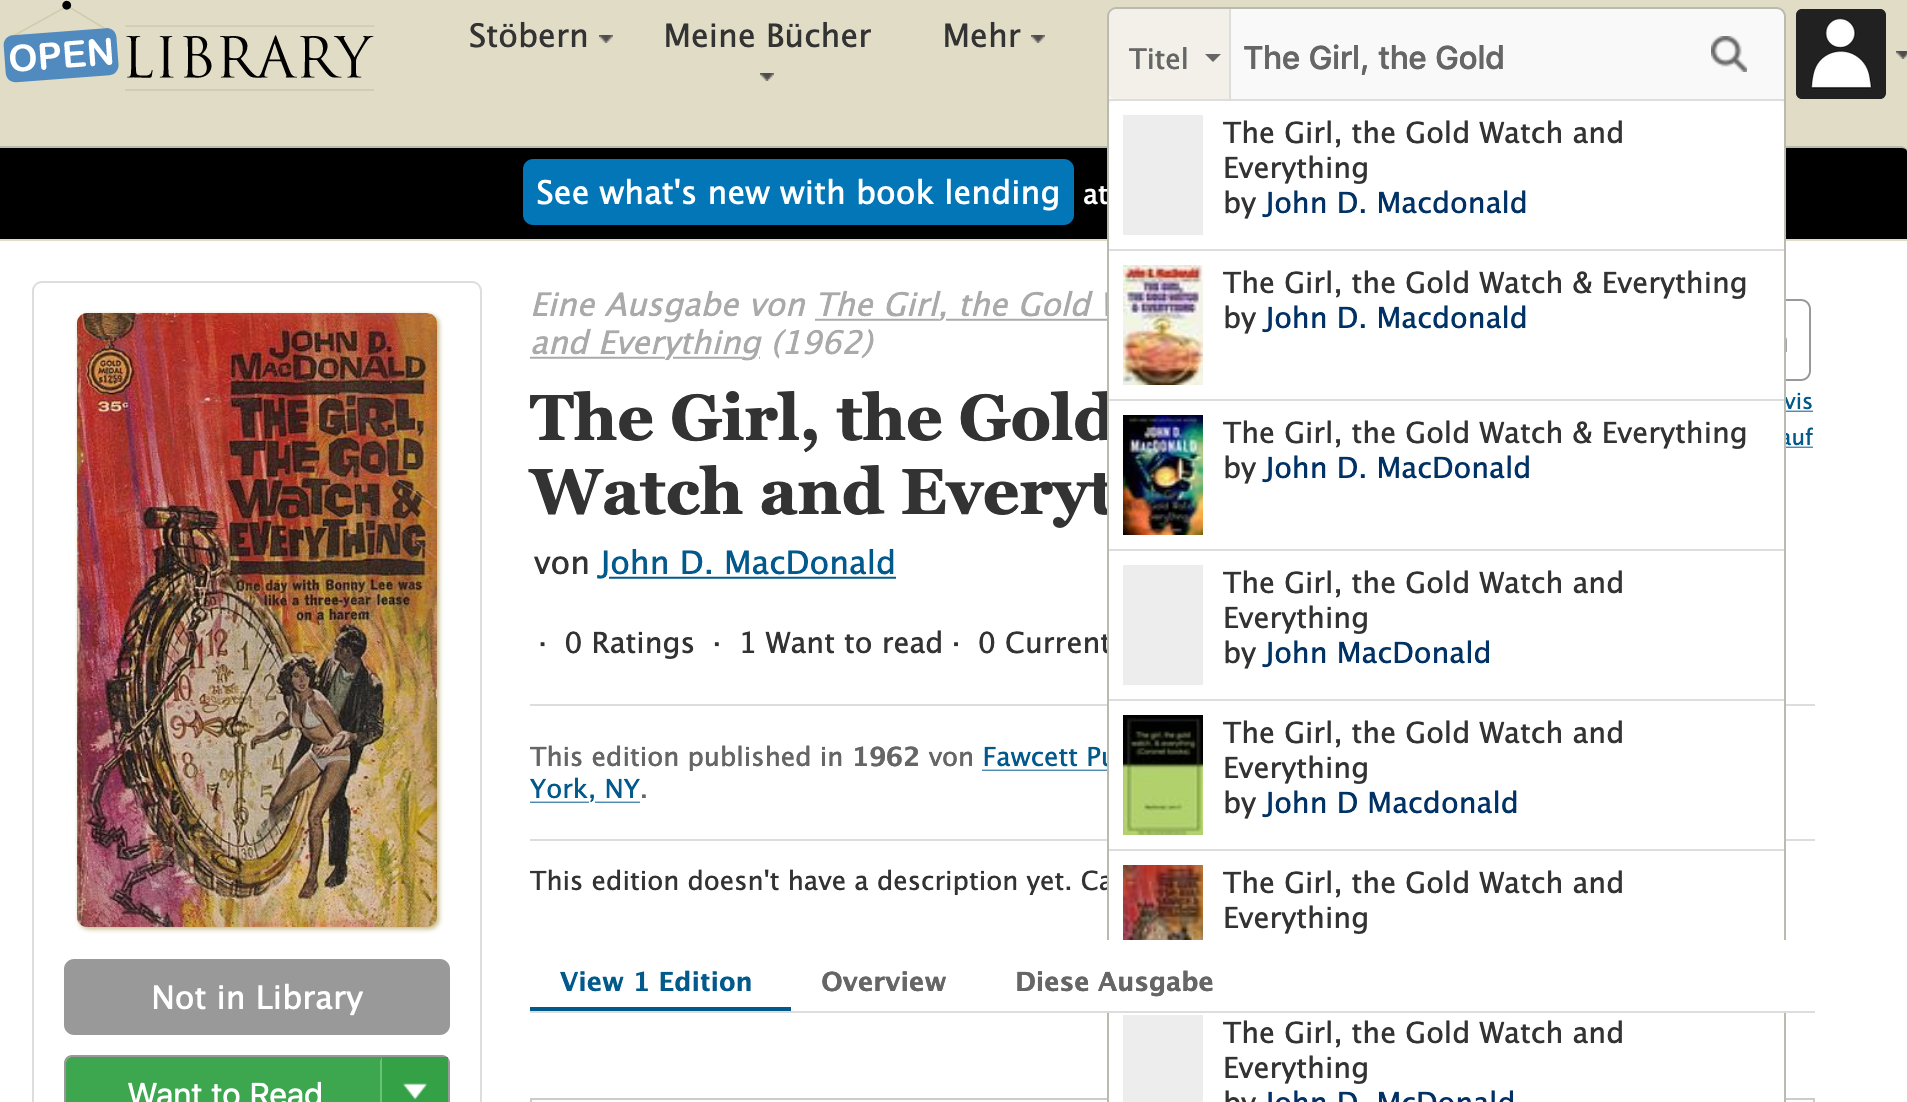Click author link 'John D. MacDonald' in third suggestion
This screenshot has height=1102, width=1907.
tap(1397, 468)
